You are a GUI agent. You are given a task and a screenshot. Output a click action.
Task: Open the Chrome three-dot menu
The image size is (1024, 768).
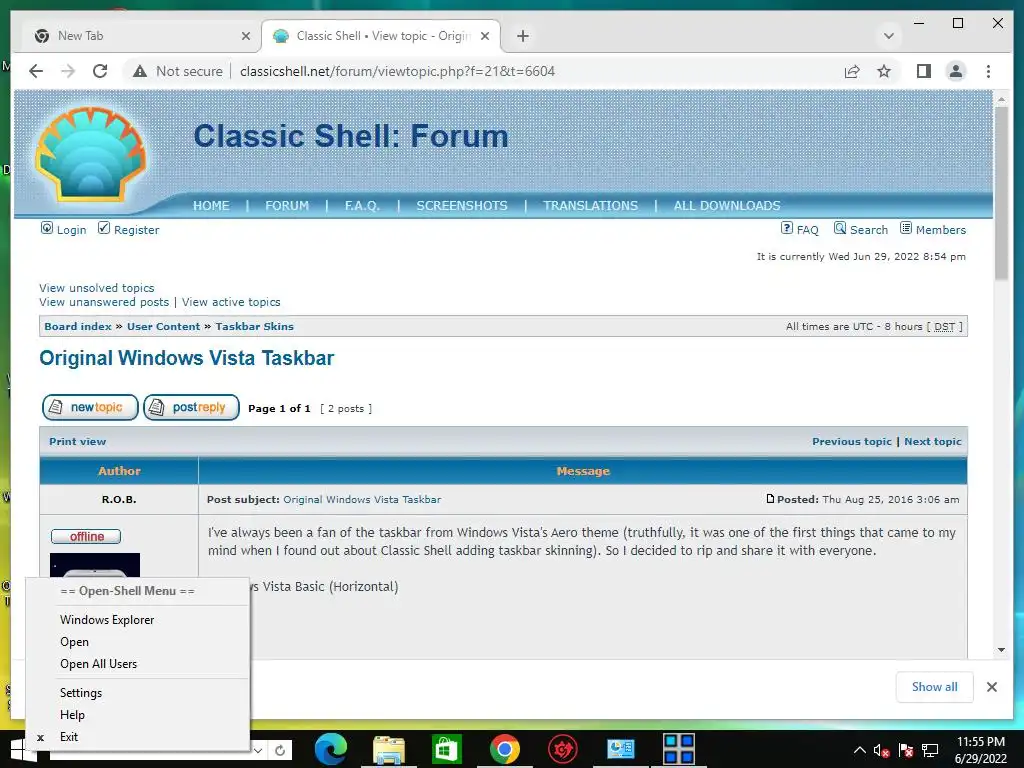click(x=988, y=71)
